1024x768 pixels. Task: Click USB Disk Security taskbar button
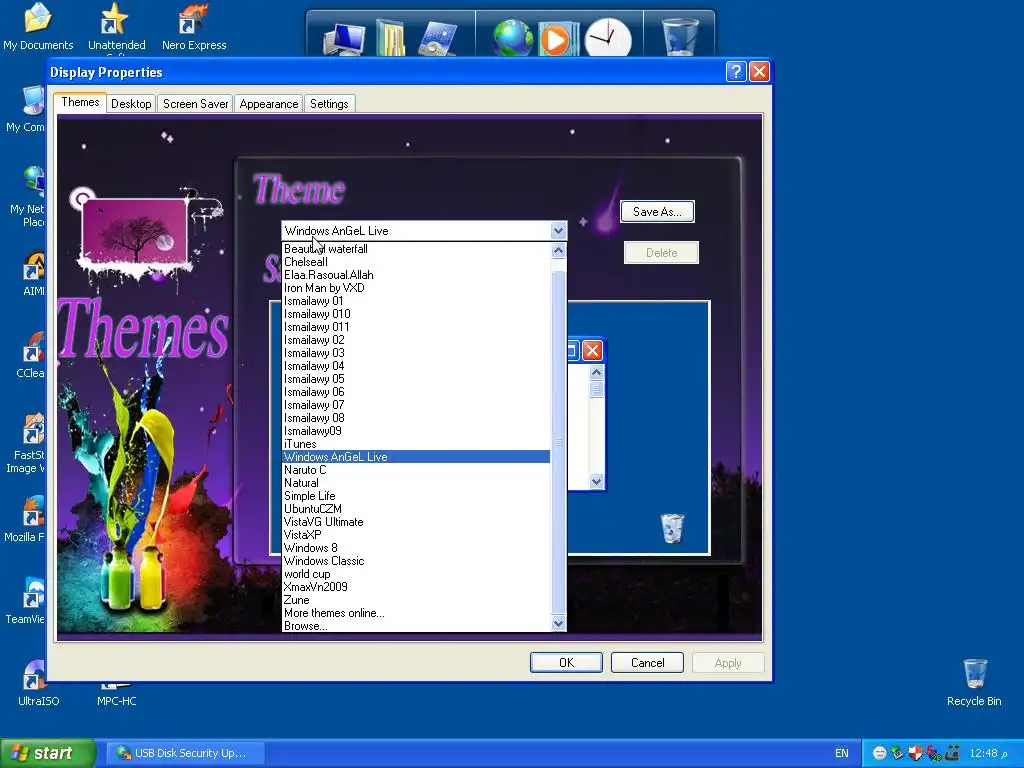185,753
